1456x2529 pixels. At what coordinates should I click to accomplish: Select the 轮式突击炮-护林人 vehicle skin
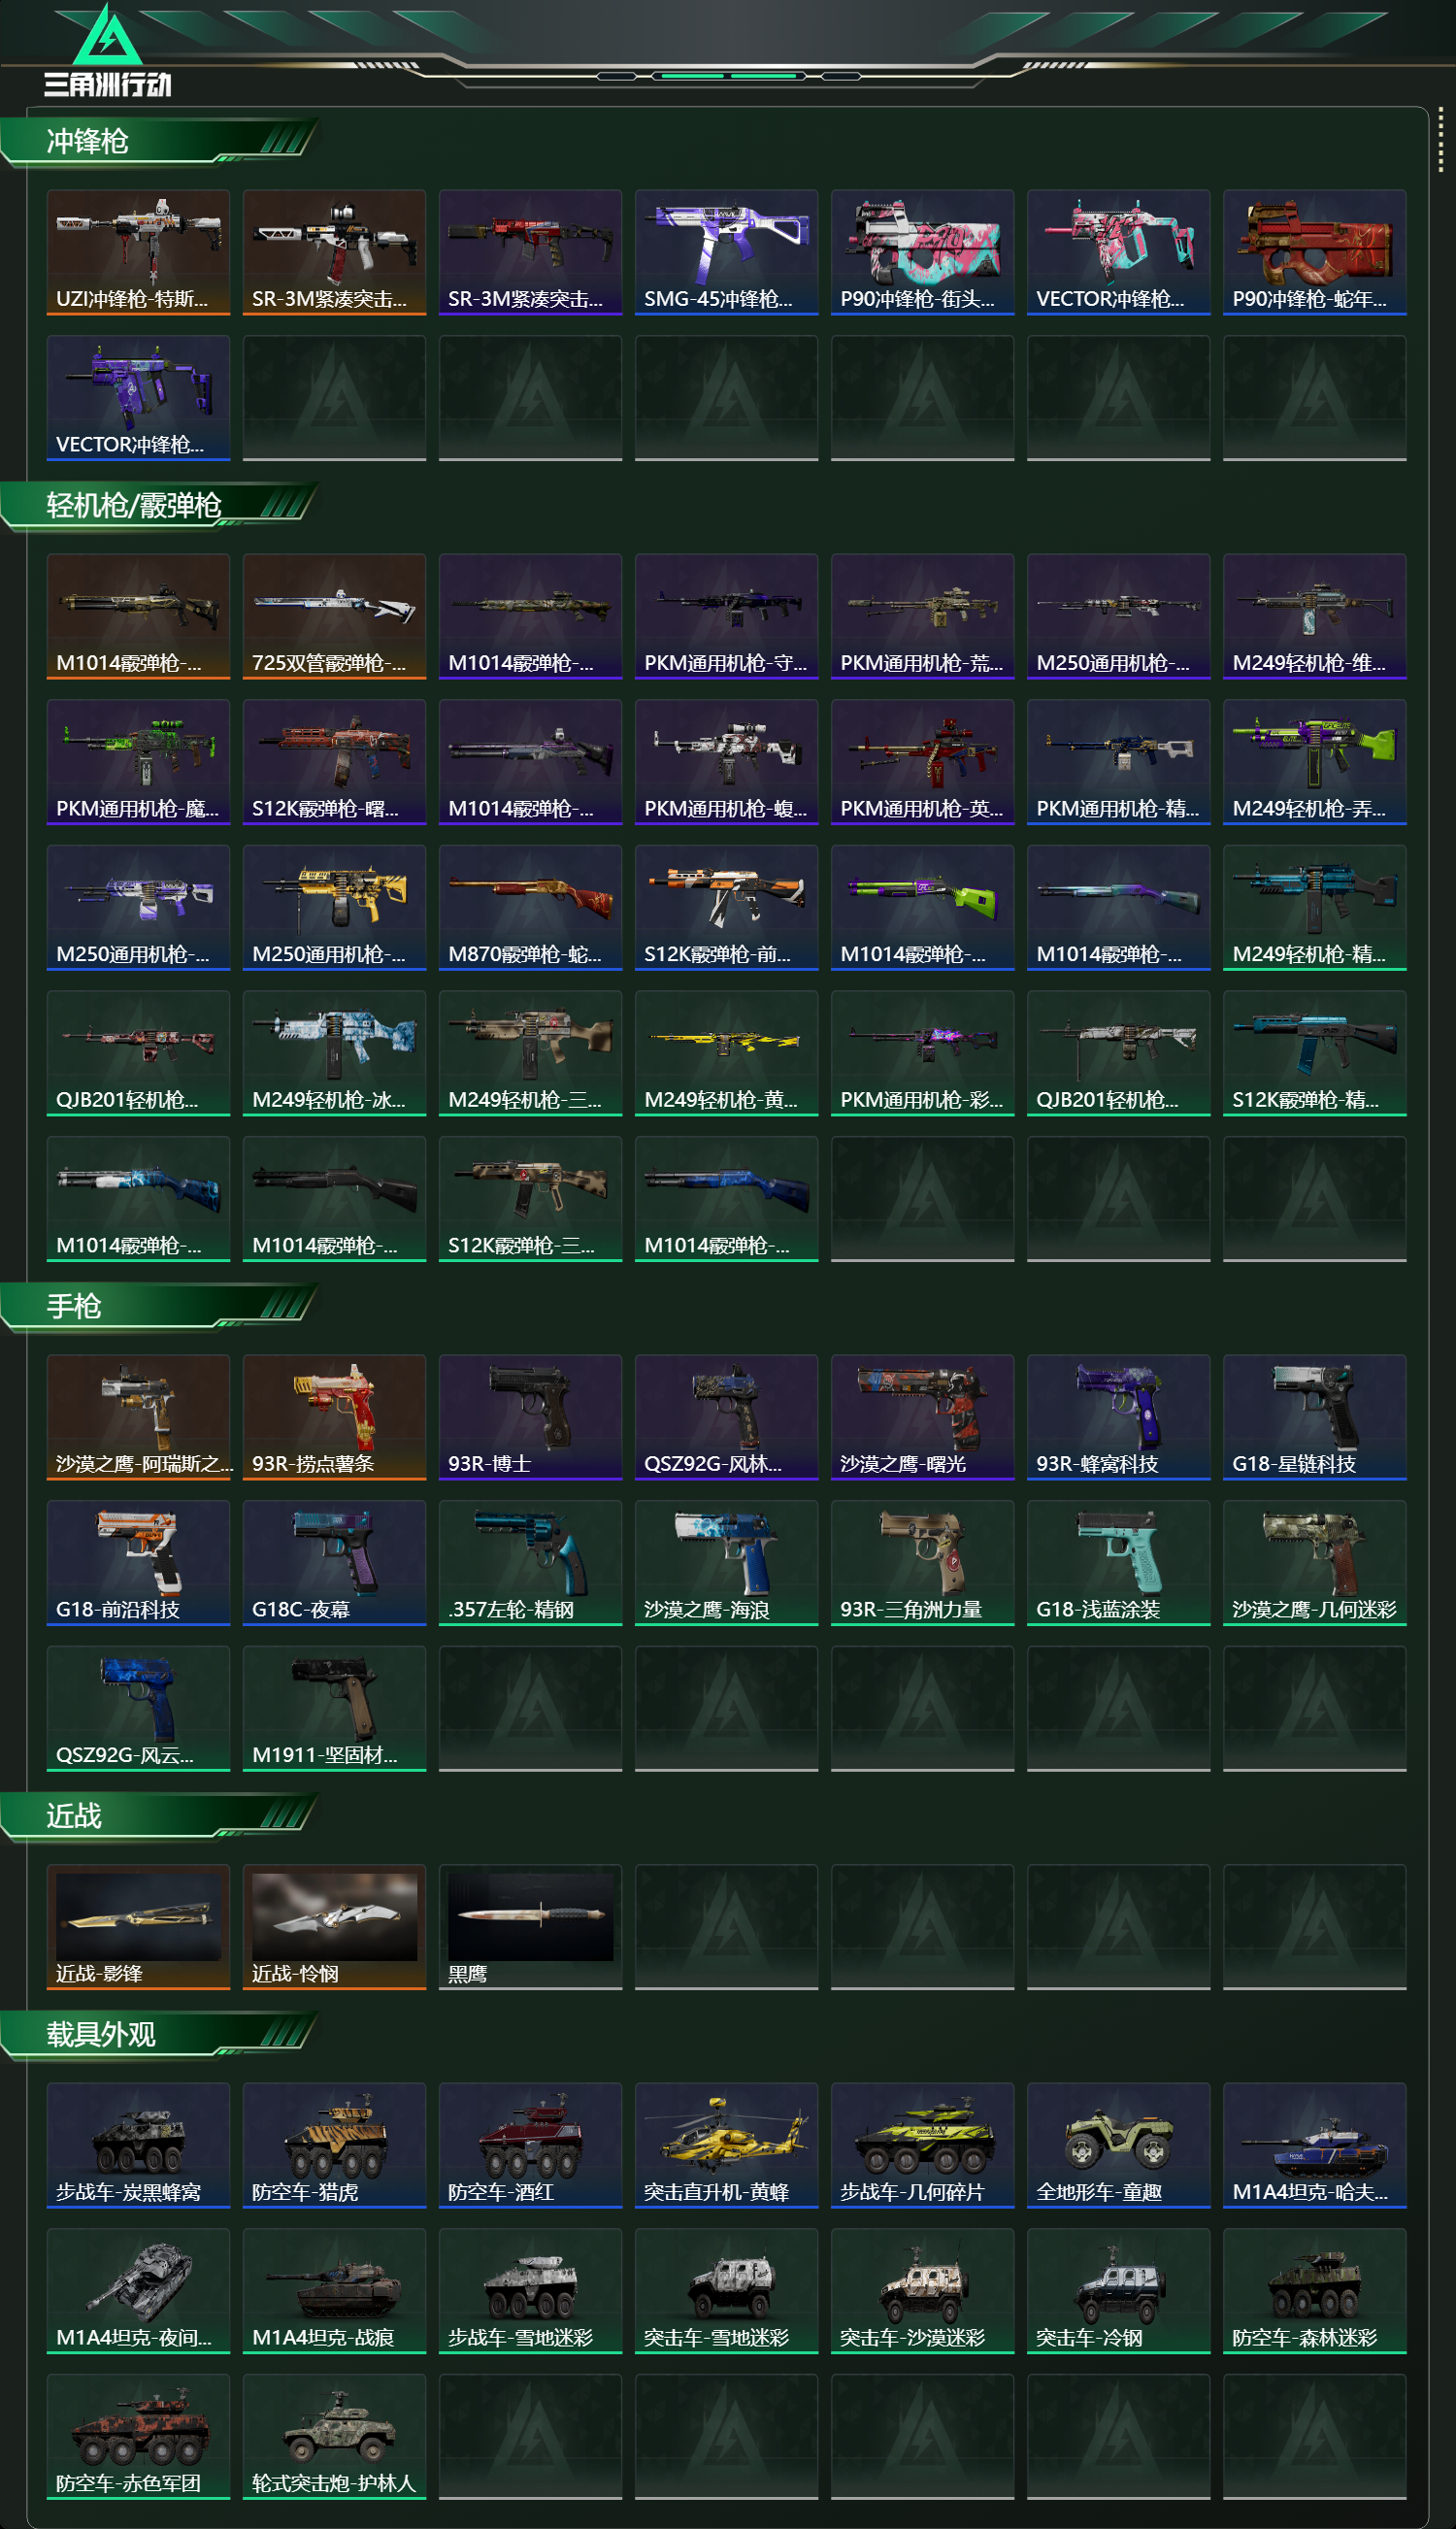coord(334,2435)
